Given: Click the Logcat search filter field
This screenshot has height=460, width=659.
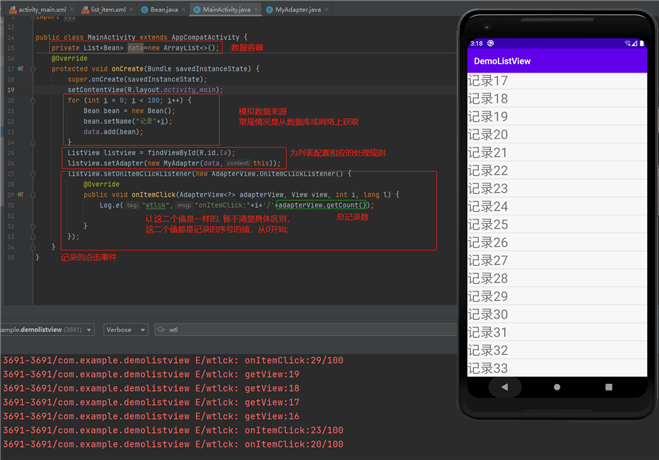Looking at the screenshot, I should point(306,330).
